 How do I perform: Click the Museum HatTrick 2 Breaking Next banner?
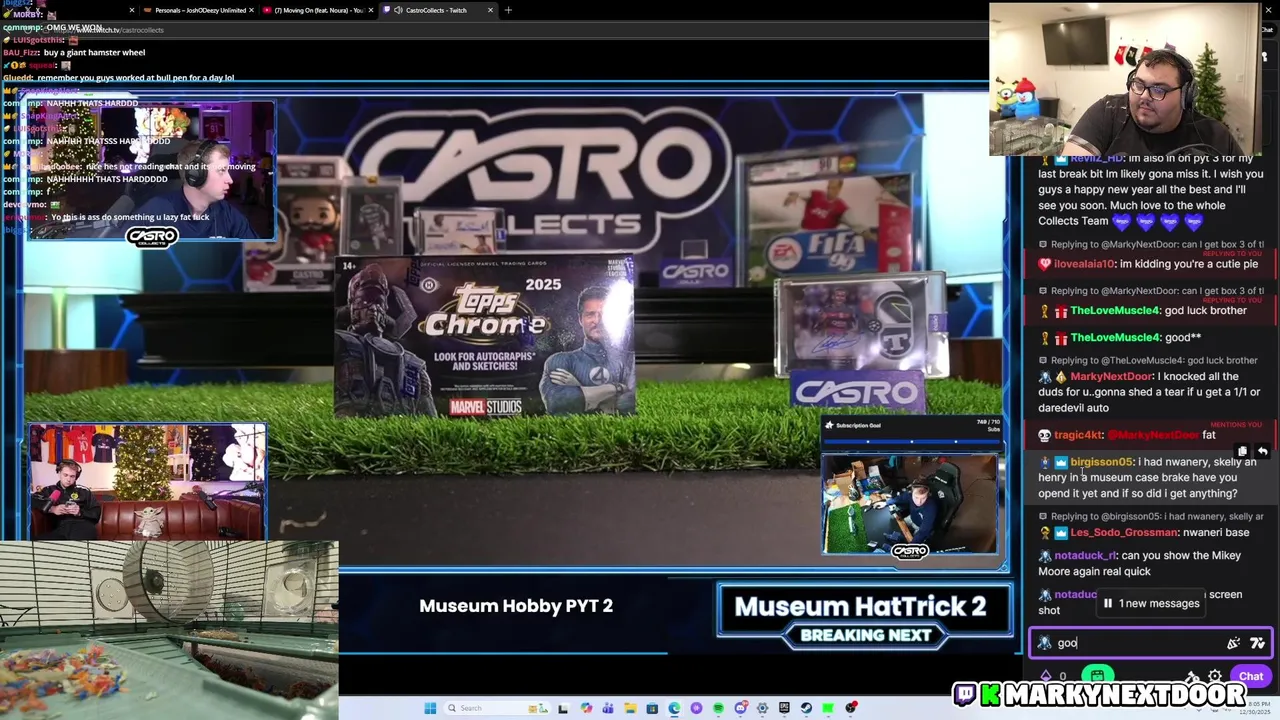pyautogui.click(x=864, y=615)
